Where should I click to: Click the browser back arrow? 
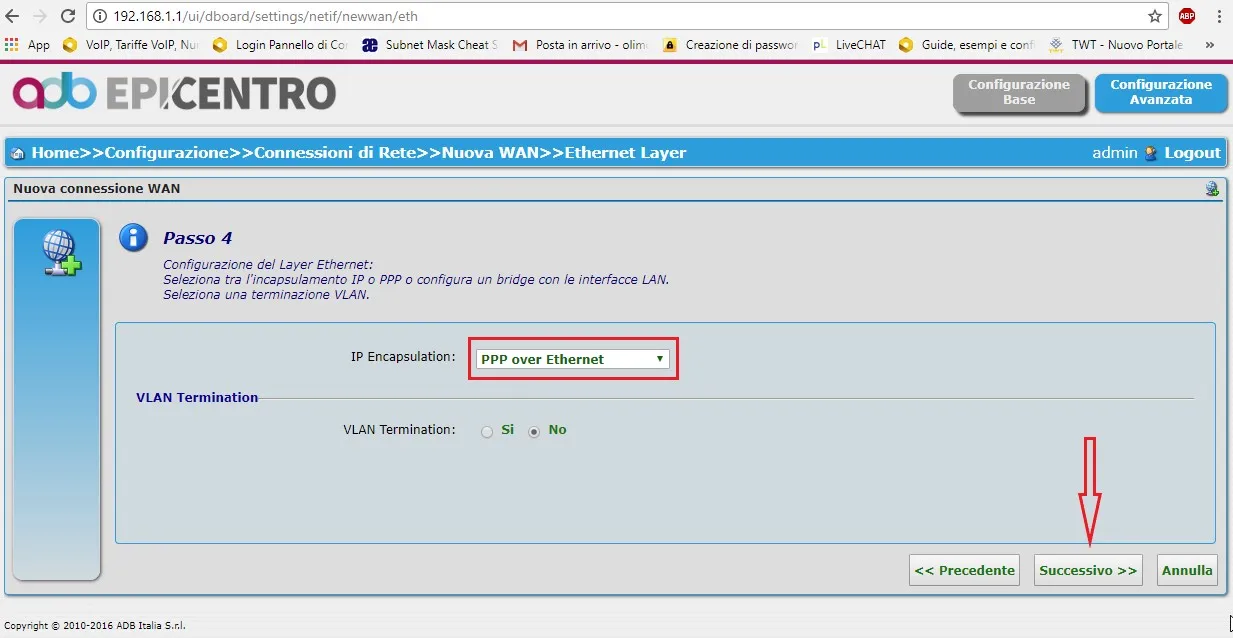click(12, 16)
